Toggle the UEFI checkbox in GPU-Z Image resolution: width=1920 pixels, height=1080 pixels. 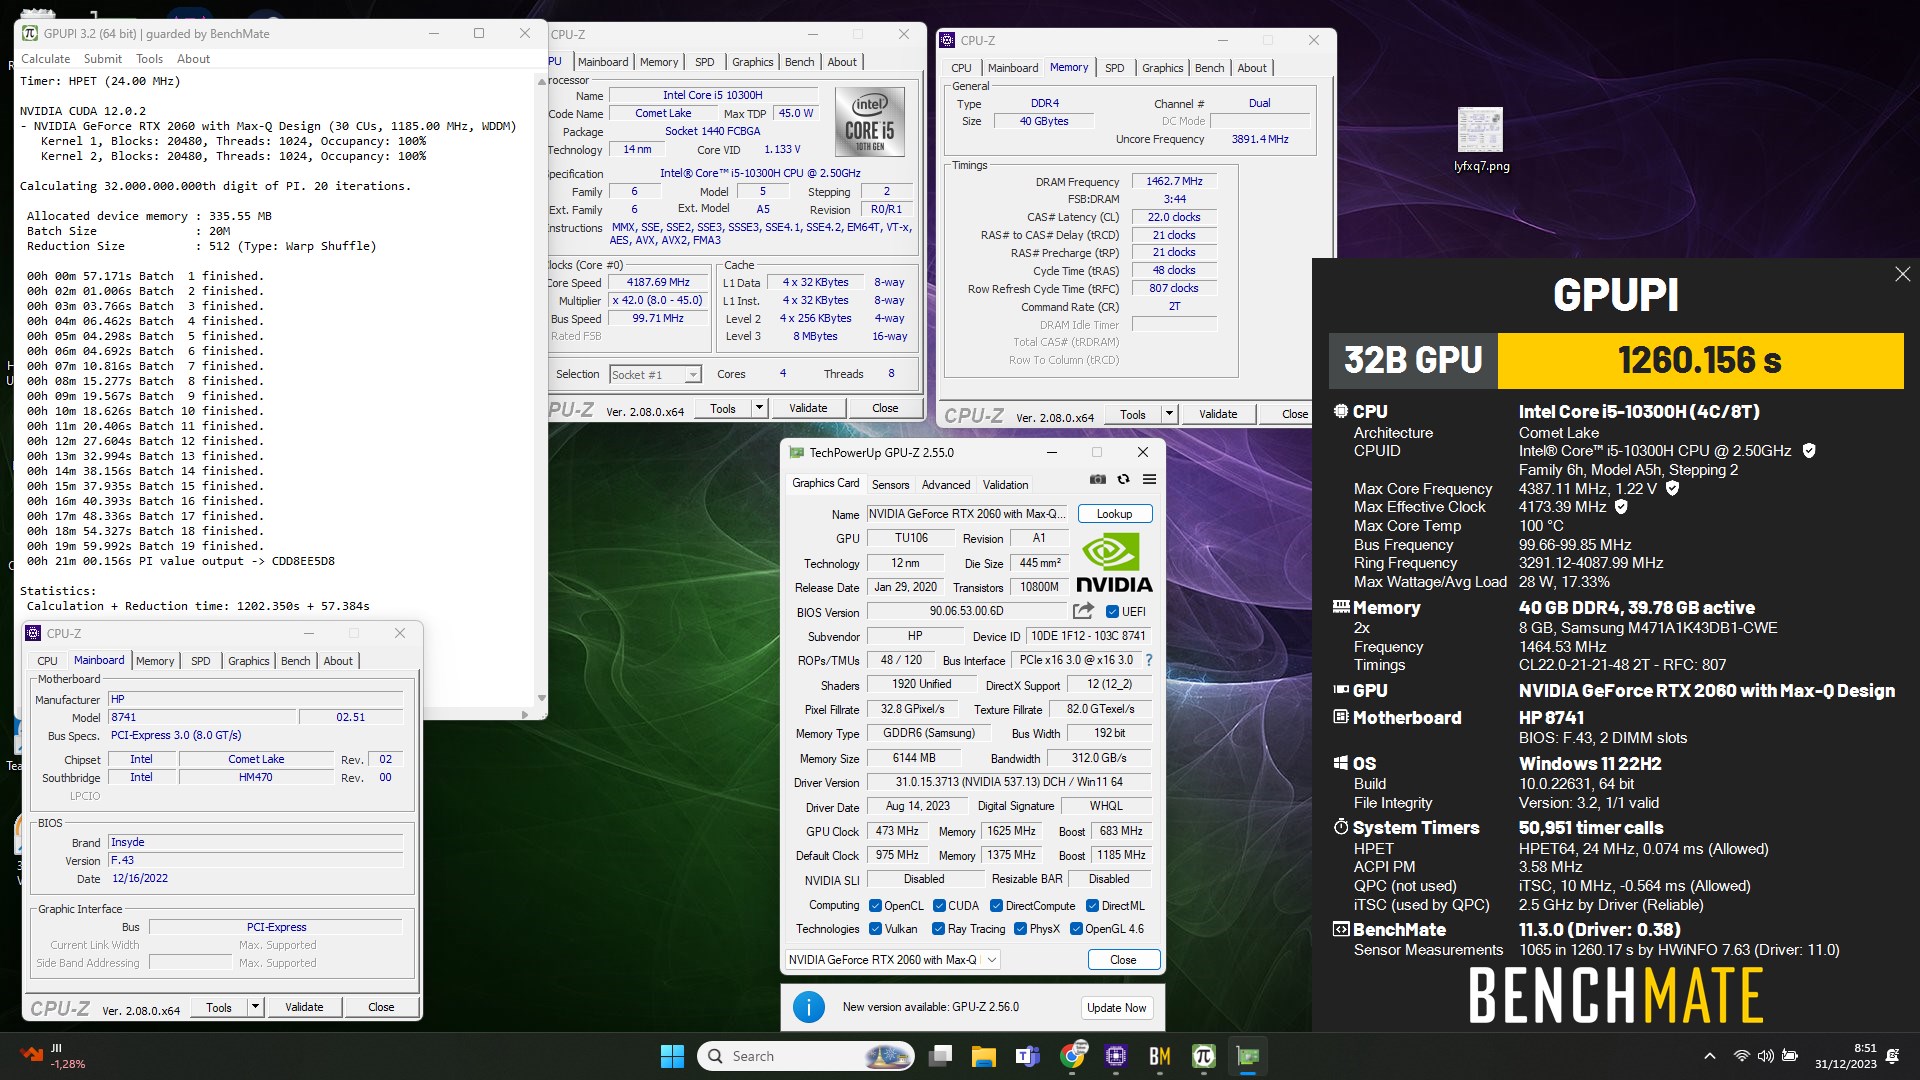pyautogui.click(x=1112, y=611)
